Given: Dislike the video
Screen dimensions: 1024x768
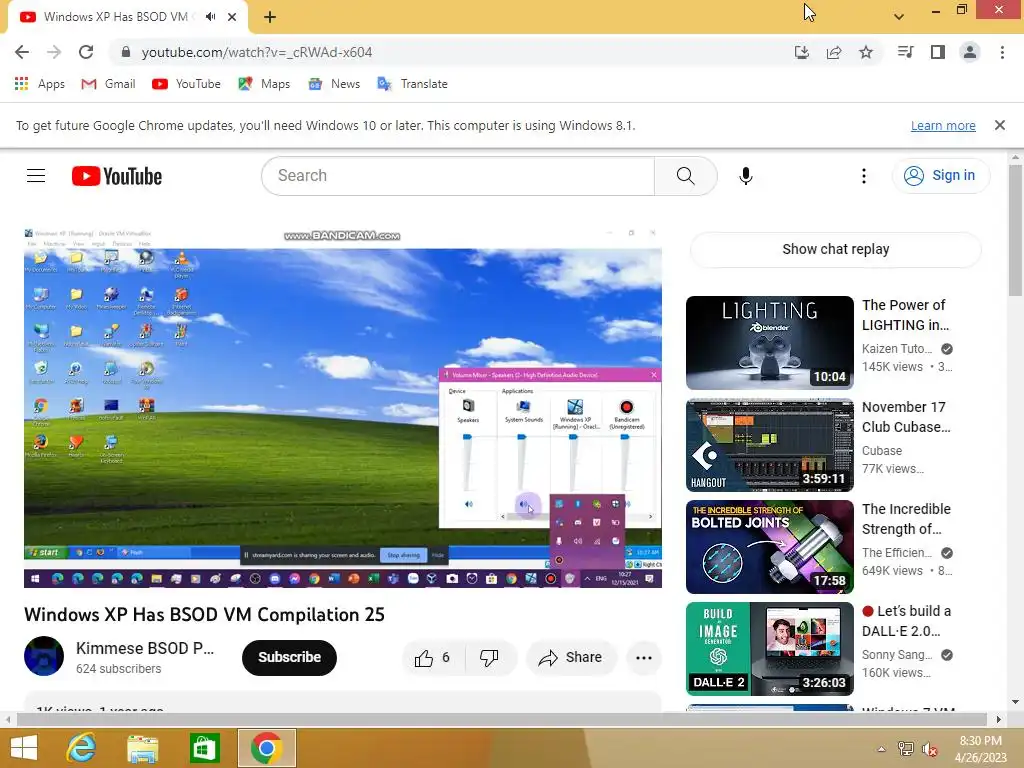Looking at the screenshot, I should pyautogui.click(x=490, y=657).
